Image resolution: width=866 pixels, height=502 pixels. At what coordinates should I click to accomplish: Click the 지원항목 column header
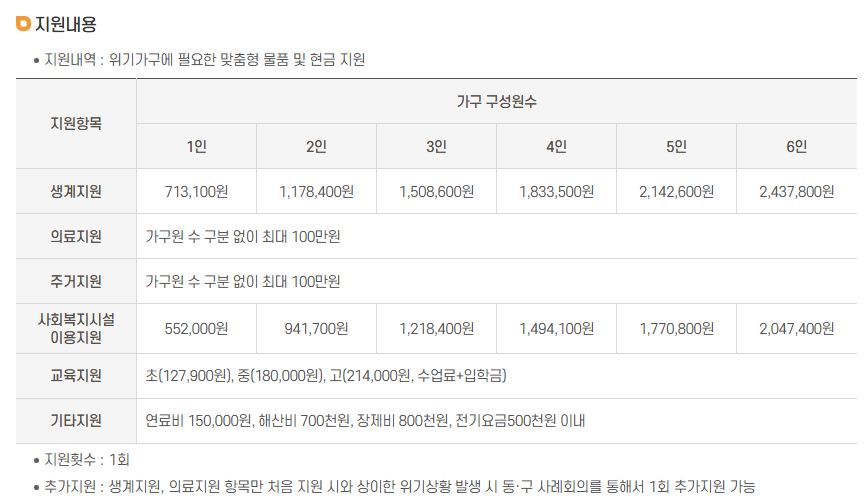76,123
